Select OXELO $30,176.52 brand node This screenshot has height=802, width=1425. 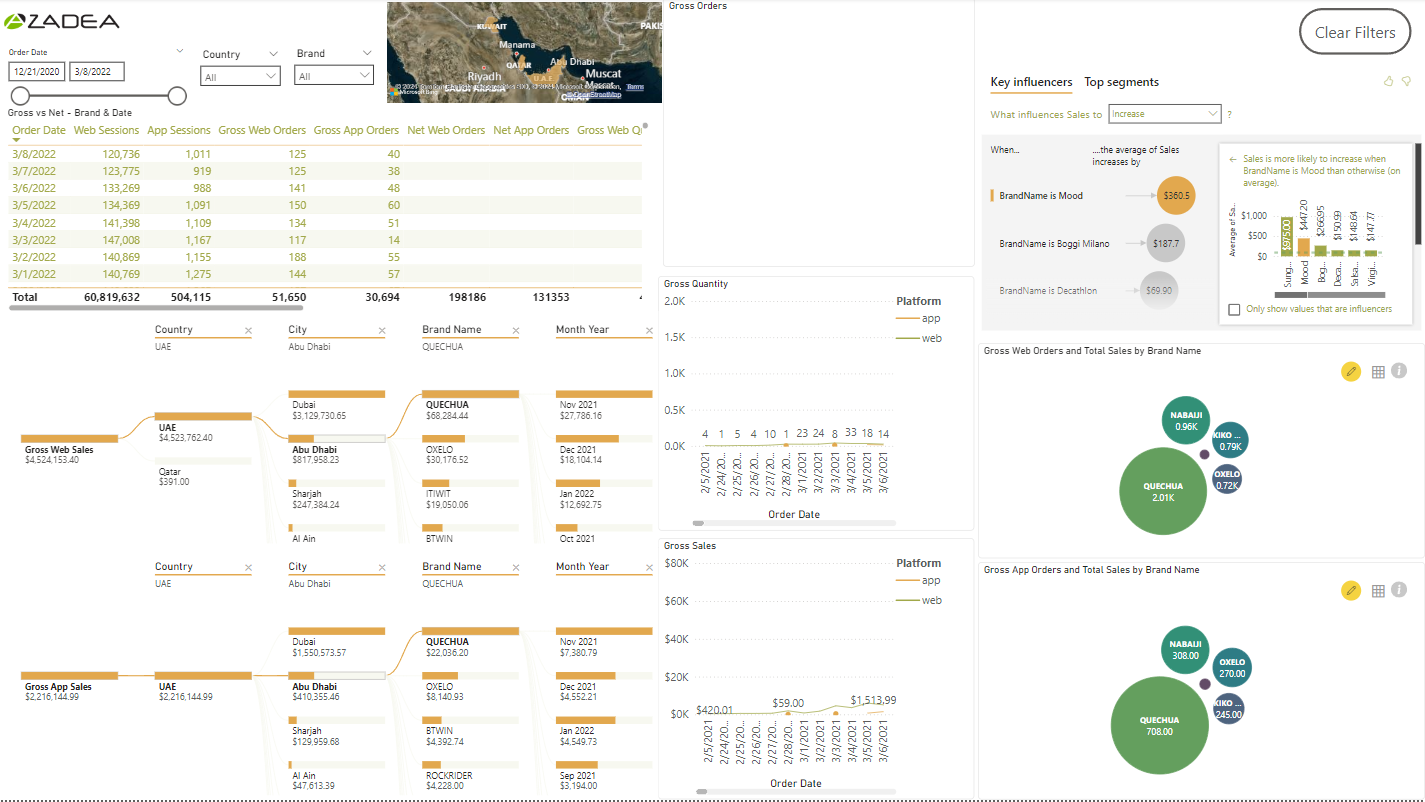tap(470, 449)
